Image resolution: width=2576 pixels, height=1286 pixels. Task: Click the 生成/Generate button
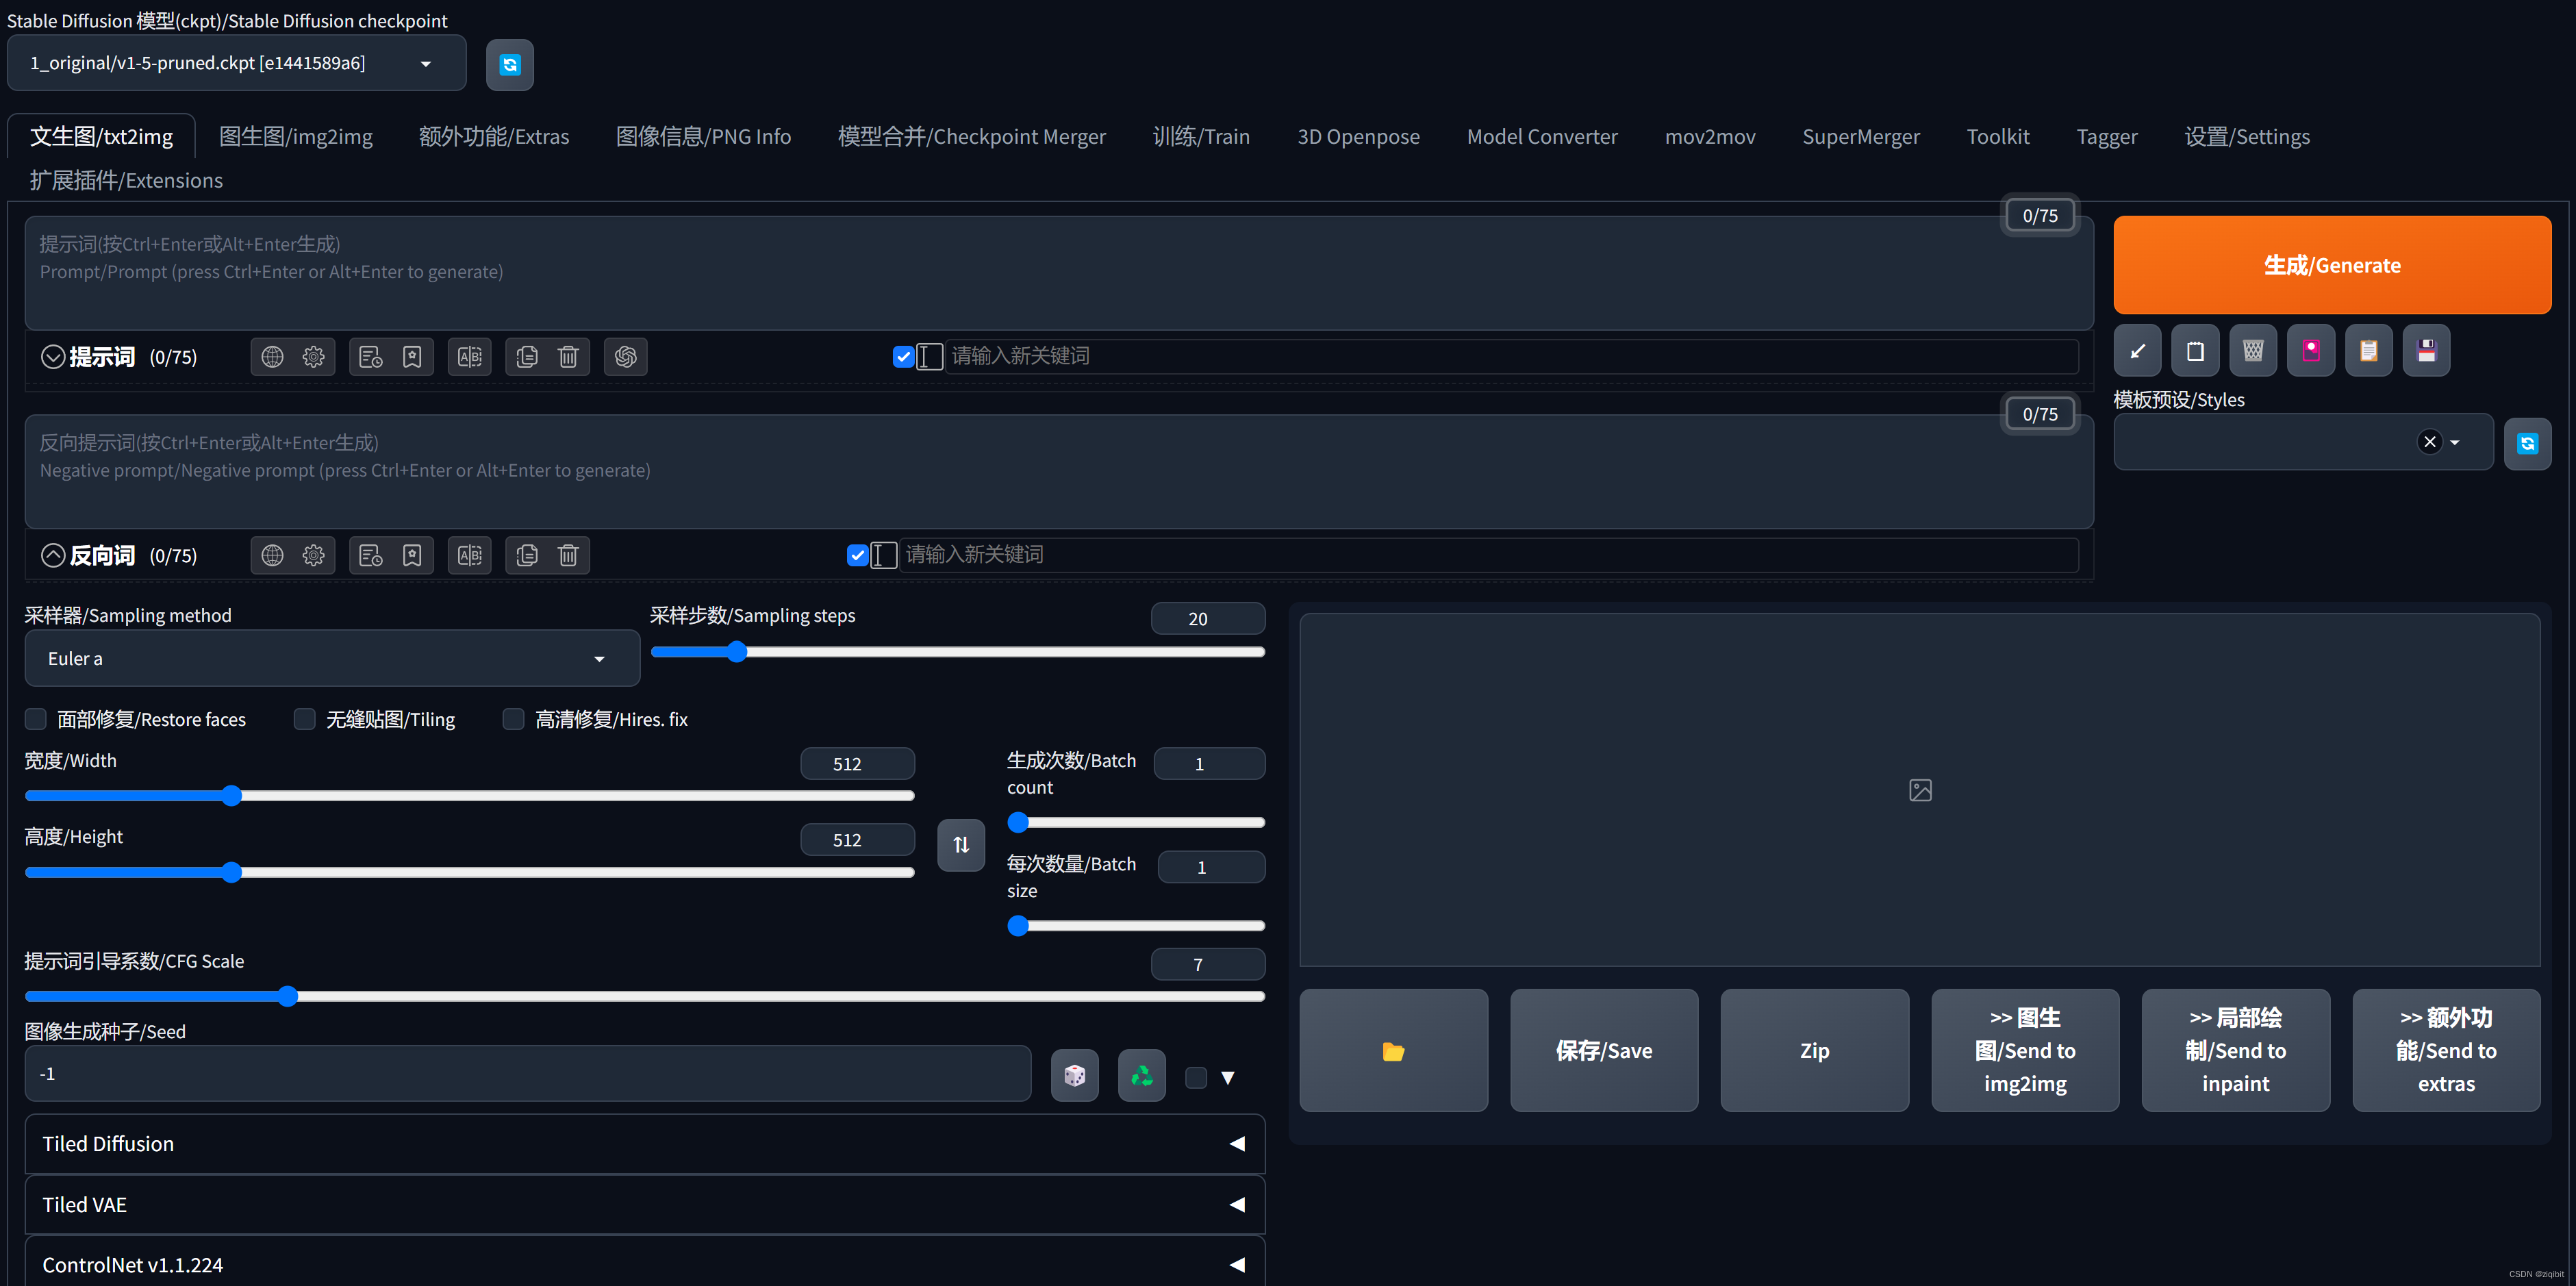(x=2332, y=265)
